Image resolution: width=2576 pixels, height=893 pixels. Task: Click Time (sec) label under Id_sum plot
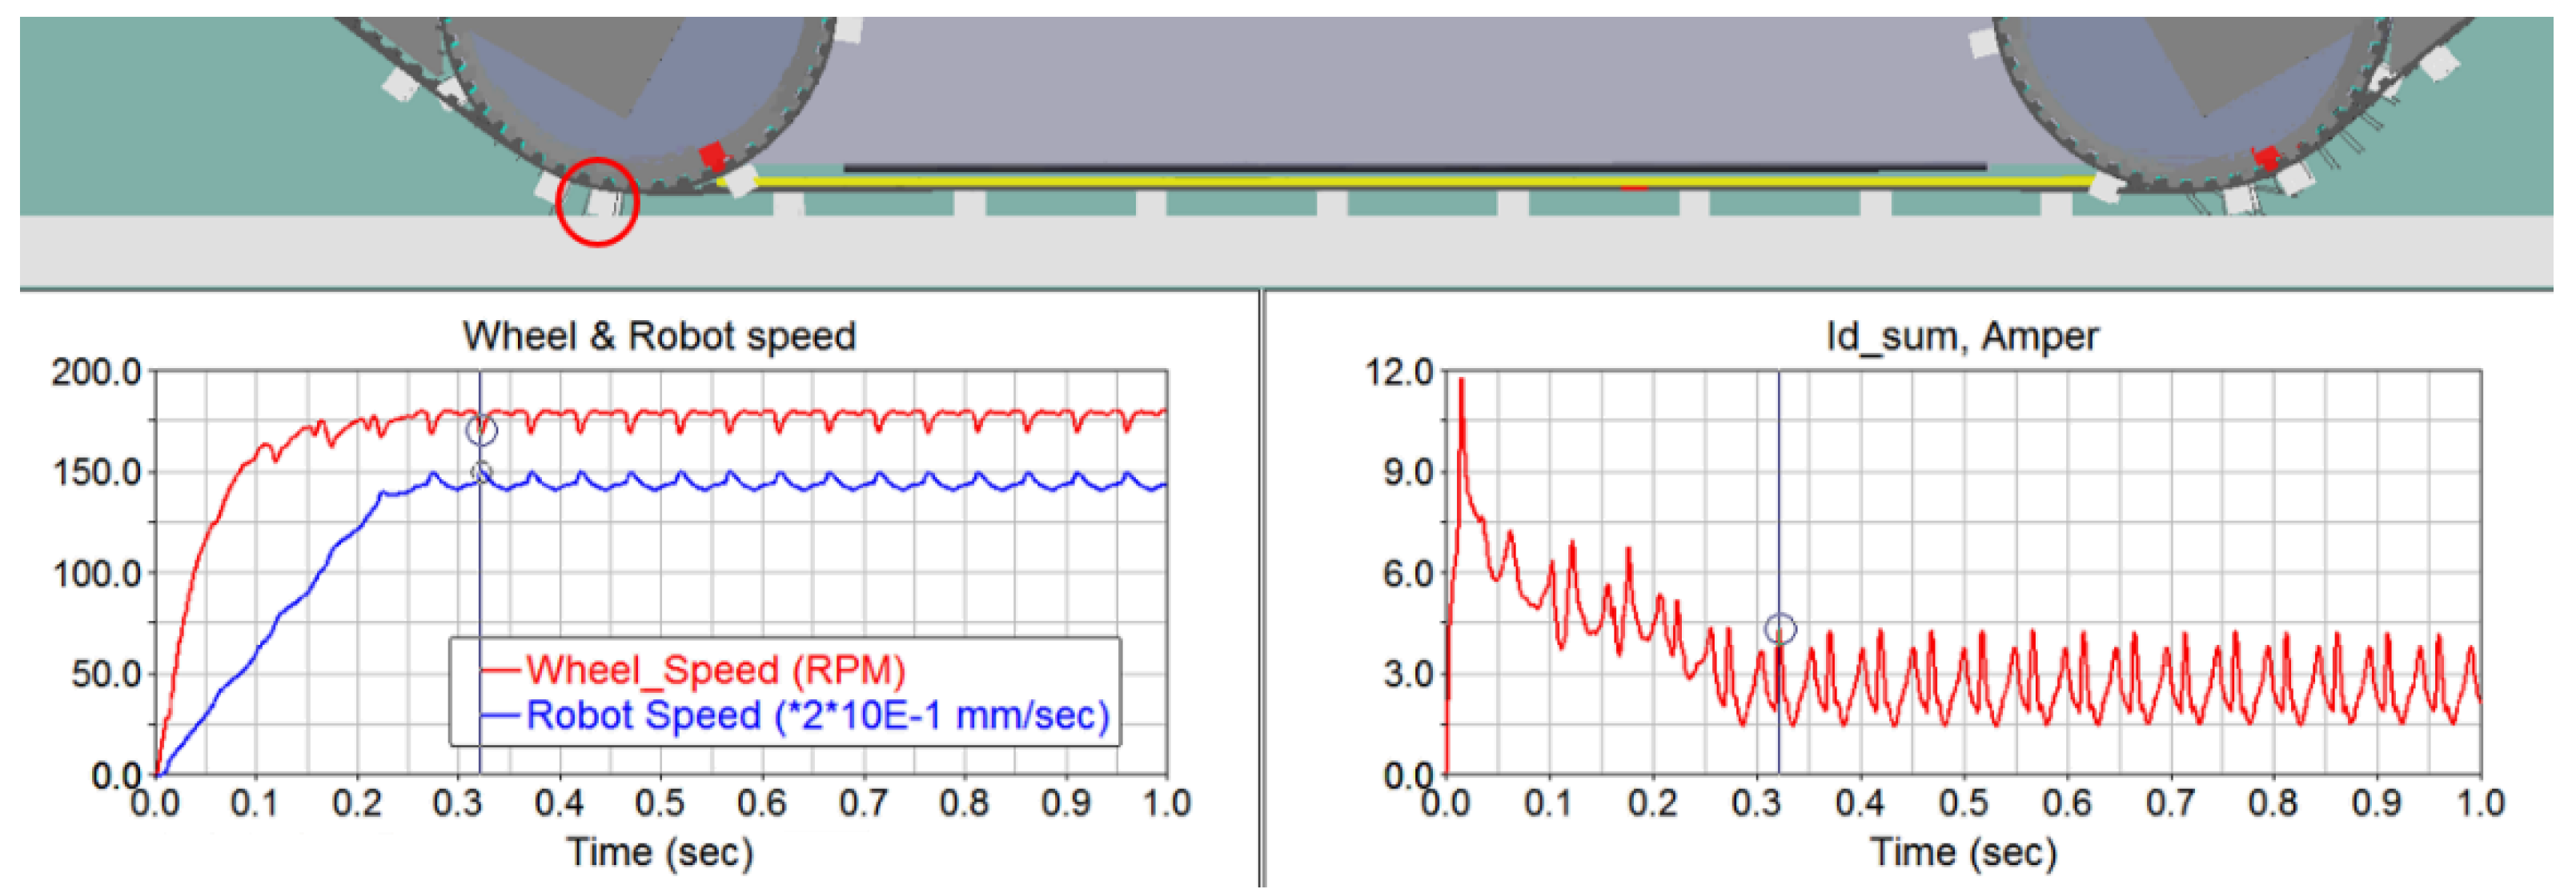[1964, 852]
